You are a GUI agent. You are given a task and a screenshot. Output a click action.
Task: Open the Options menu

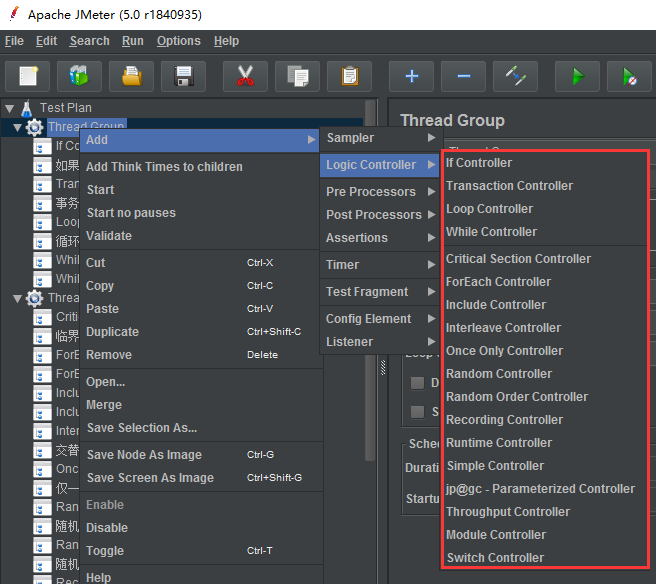(x=179, y=41)
